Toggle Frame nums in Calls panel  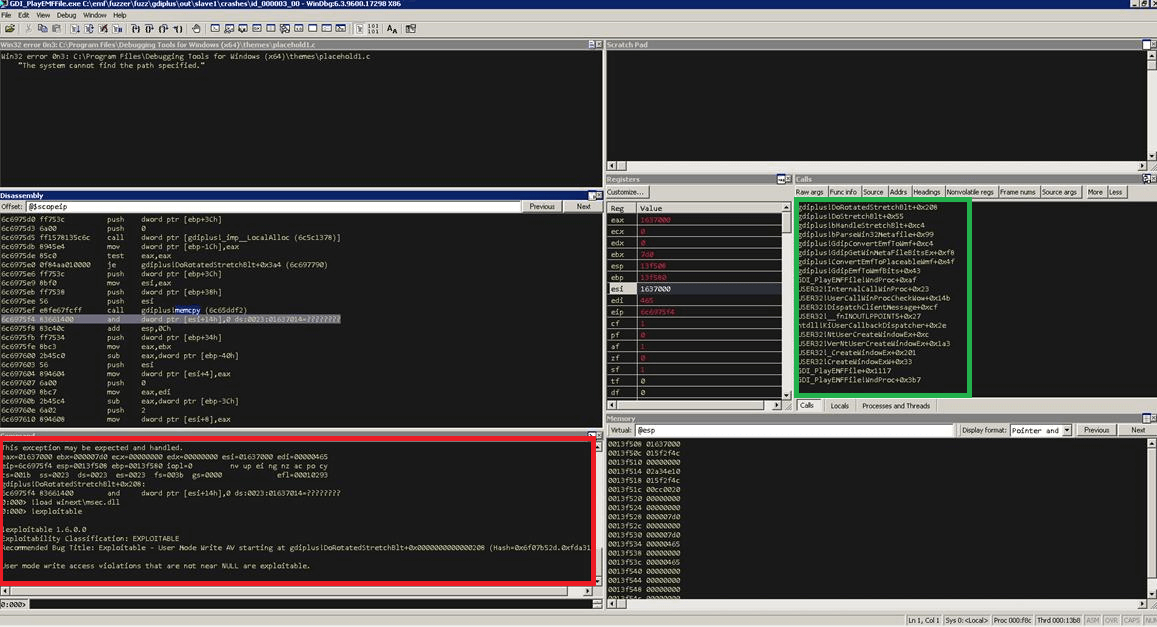(1018, 192)
